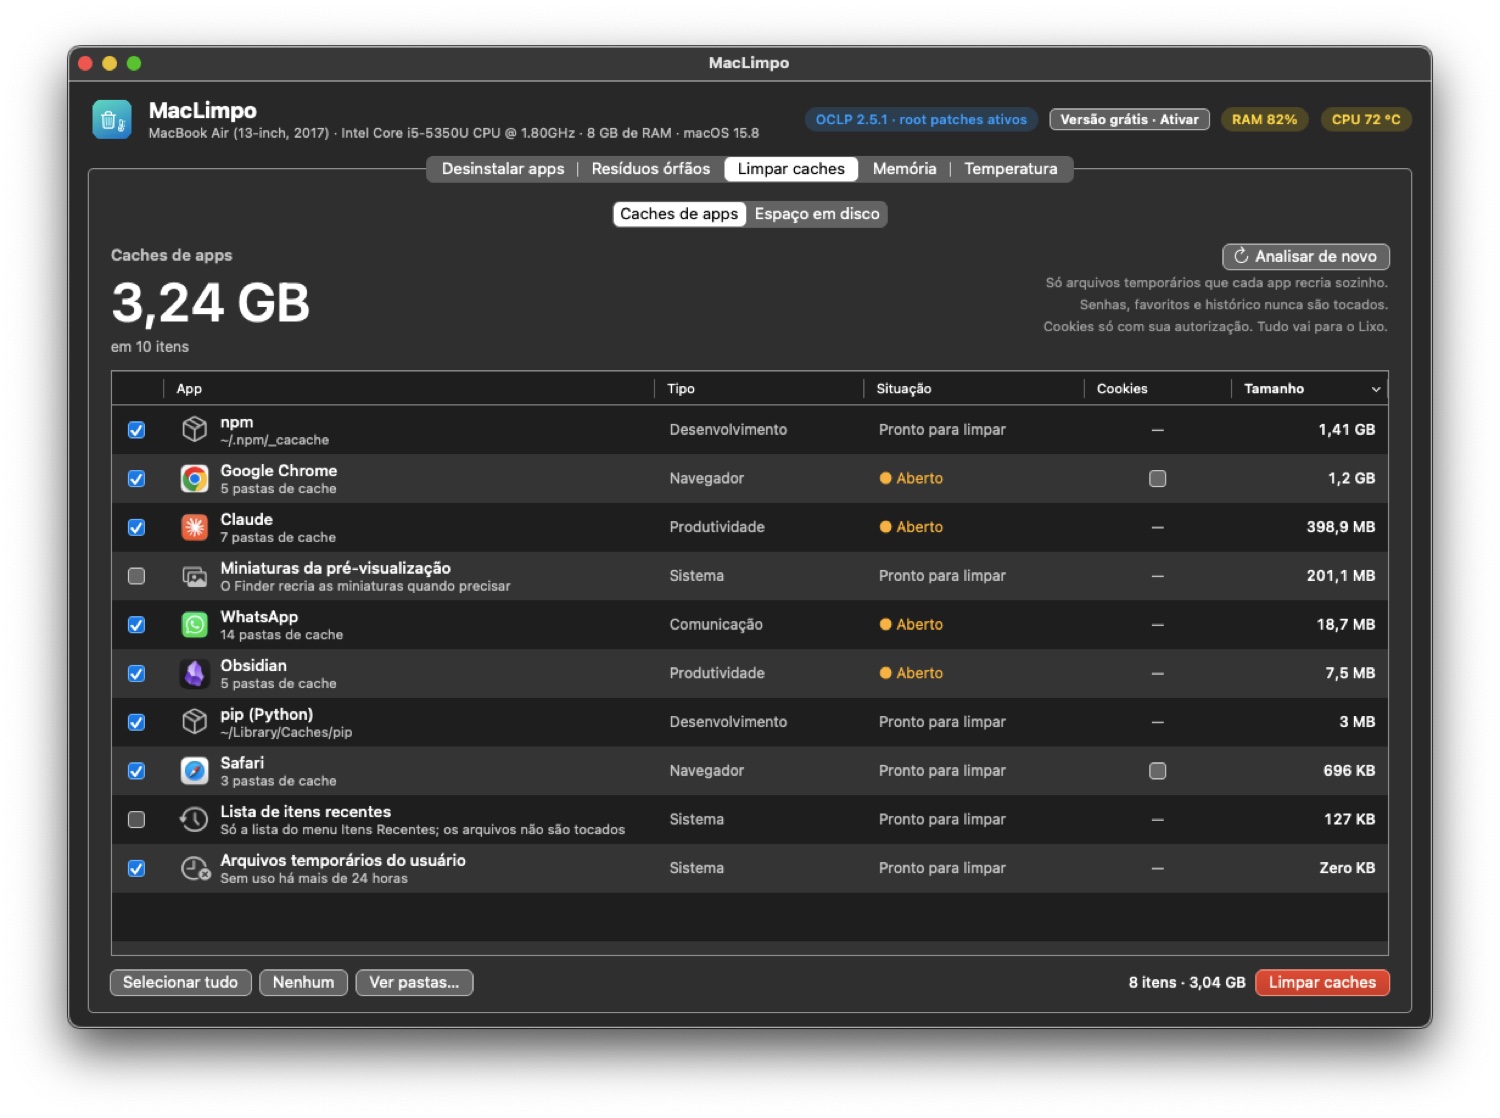Uncheck the Safari row selection checkbox
Viewport: 1500px width, 1118px height.
pyautogui.click(x=137, y=771)
